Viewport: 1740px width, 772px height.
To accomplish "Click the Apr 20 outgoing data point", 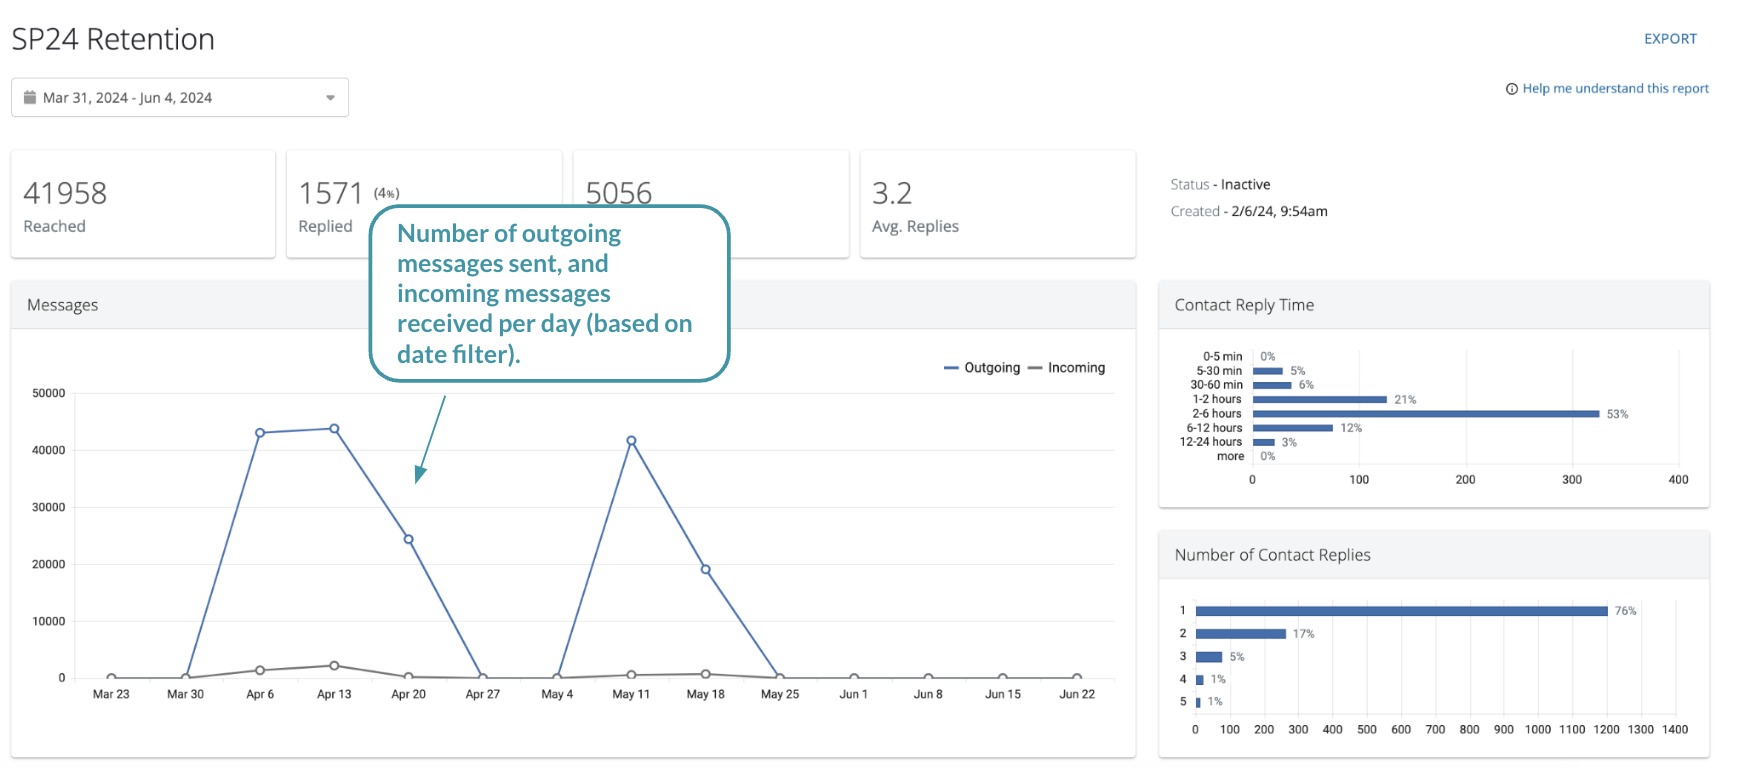I will [x=408, y=539].
